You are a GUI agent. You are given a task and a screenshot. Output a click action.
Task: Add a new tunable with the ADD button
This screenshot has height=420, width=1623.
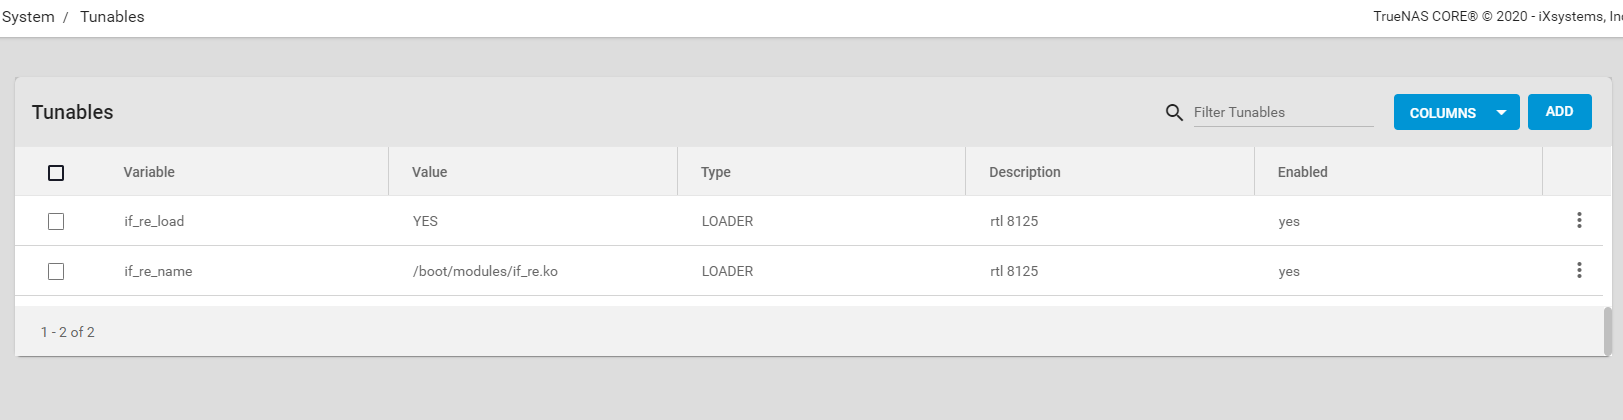click(1559, 112)
